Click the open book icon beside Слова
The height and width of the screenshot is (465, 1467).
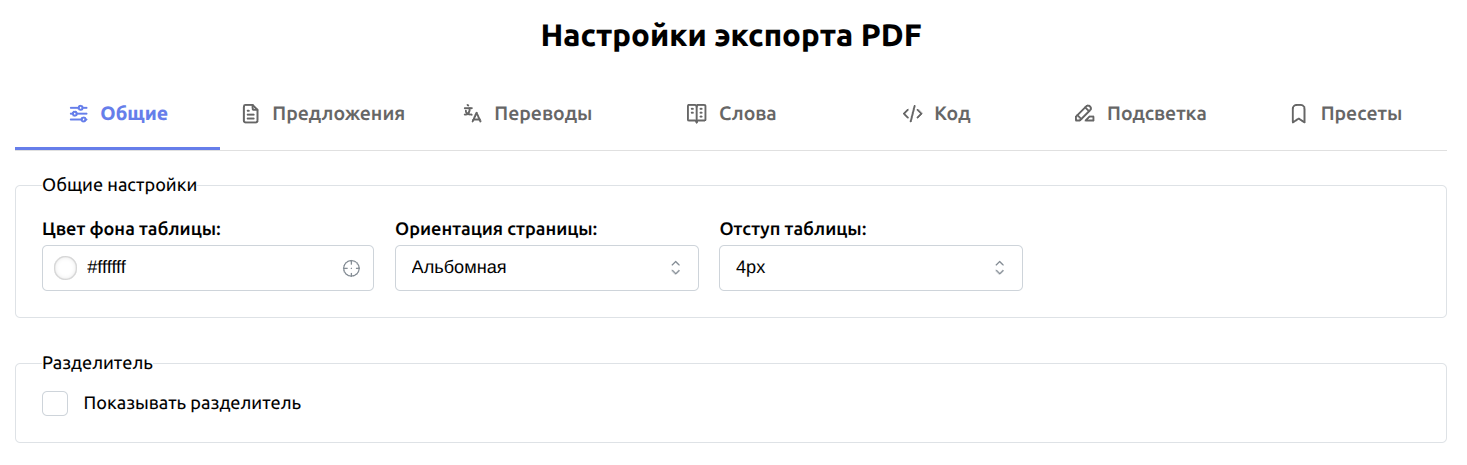pos(697,114)
